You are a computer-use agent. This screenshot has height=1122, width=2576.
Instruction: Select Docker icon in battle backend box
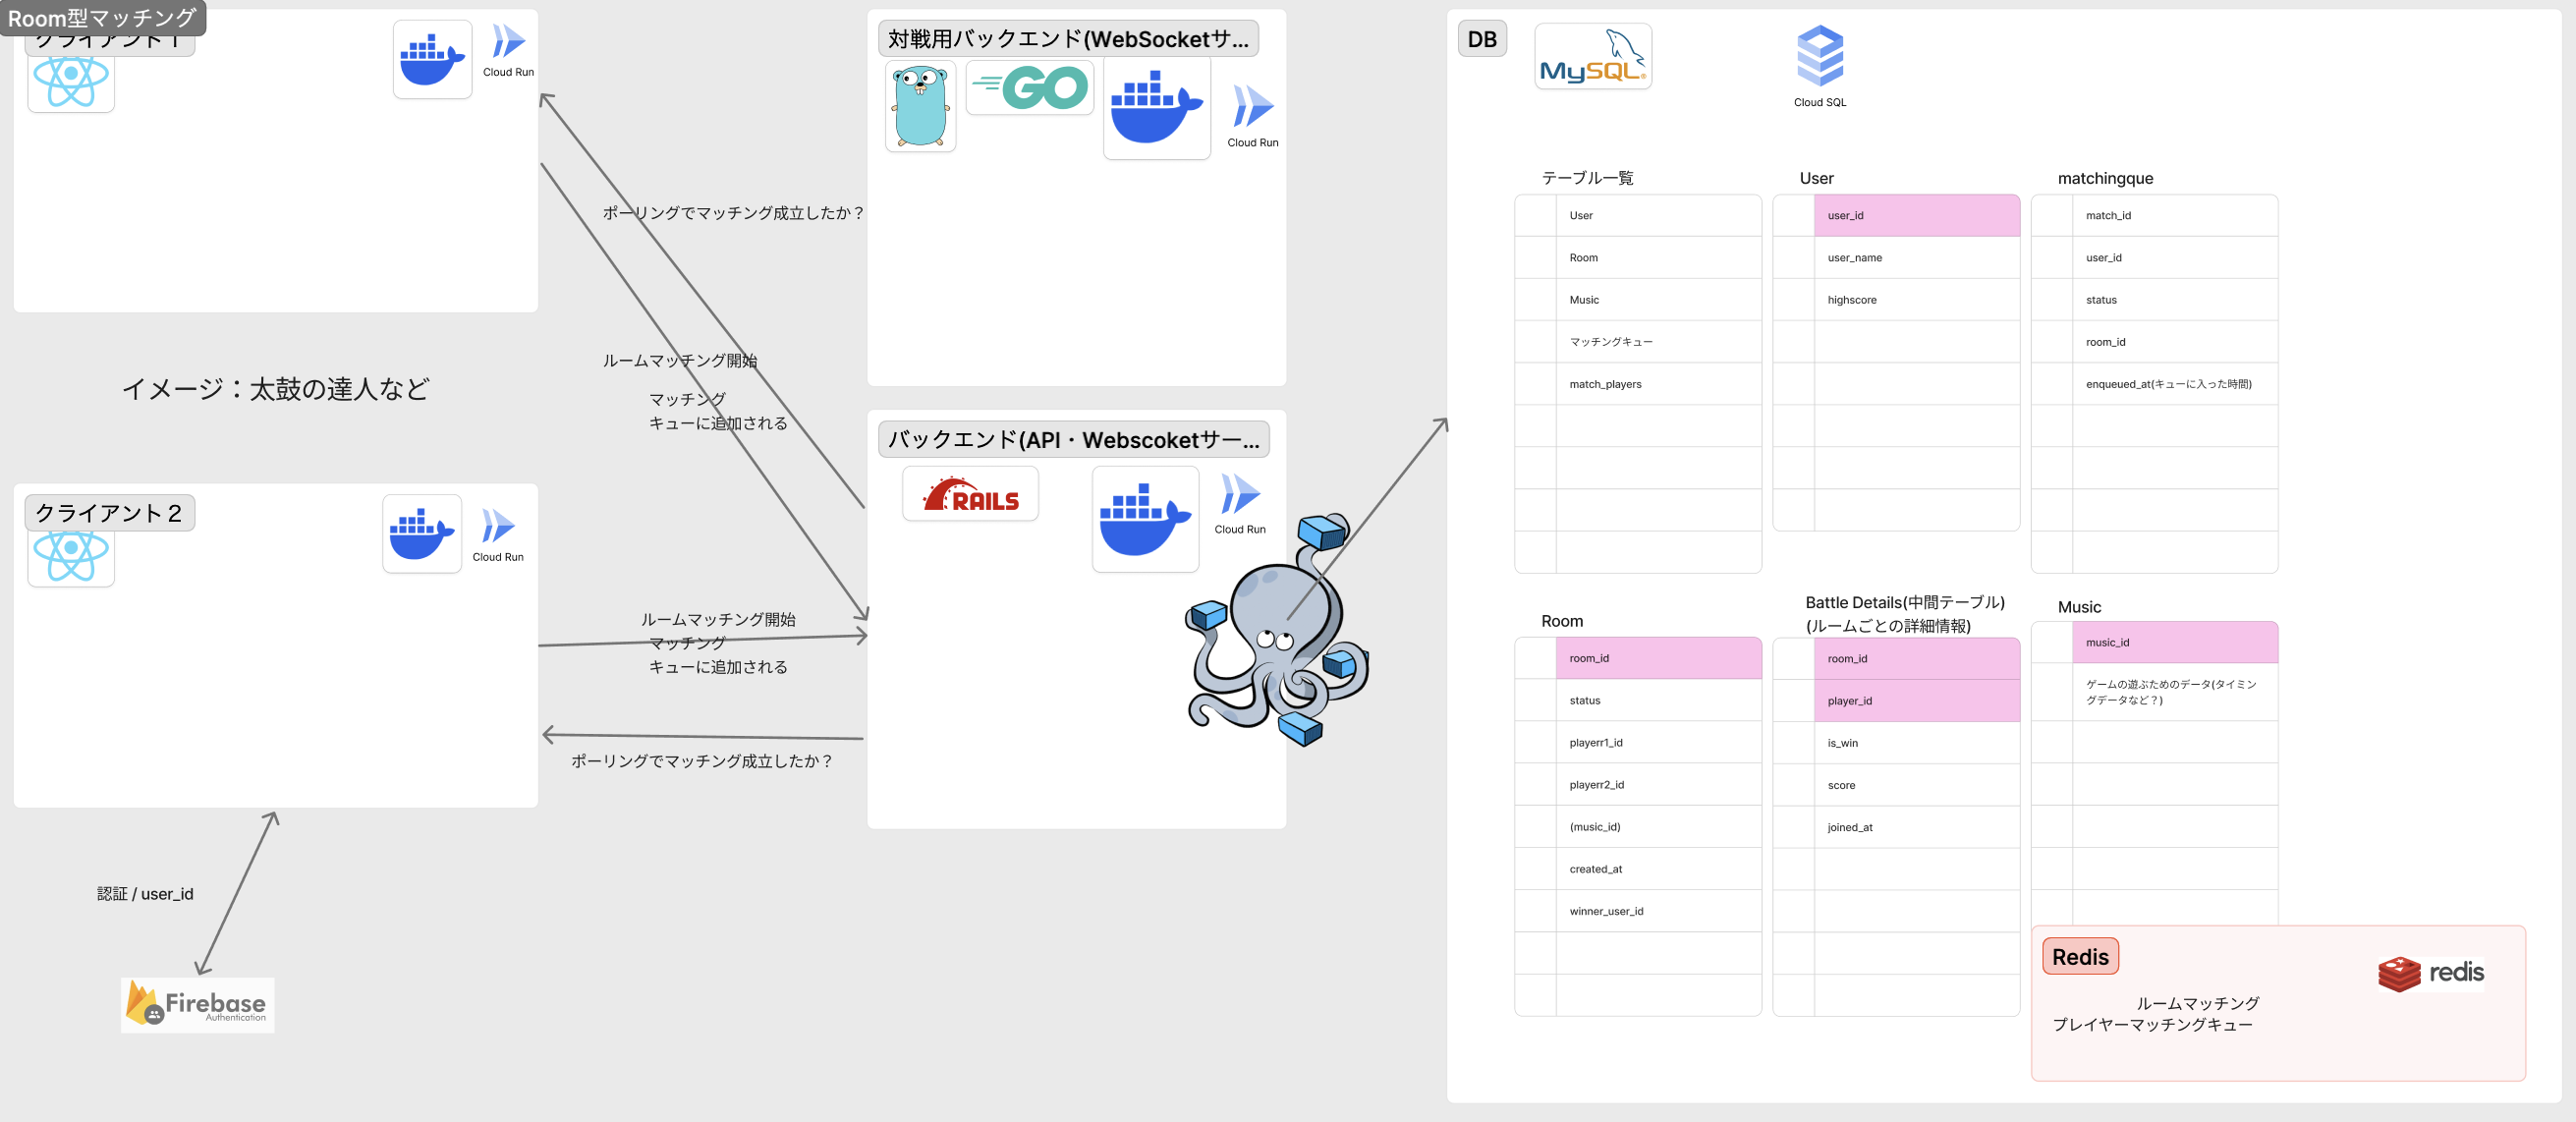tap(1156, 107)
